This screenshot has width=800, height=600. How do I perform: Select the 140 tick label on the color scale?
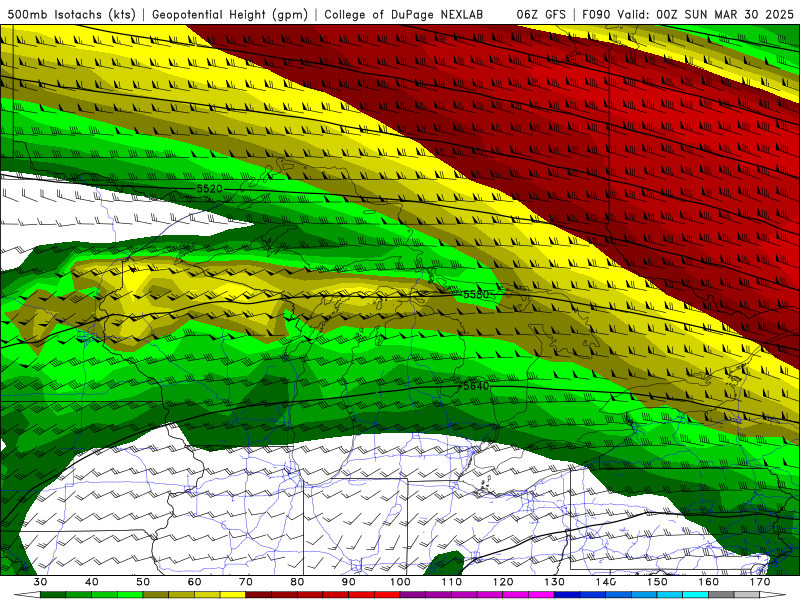click(x=606, y=582)
